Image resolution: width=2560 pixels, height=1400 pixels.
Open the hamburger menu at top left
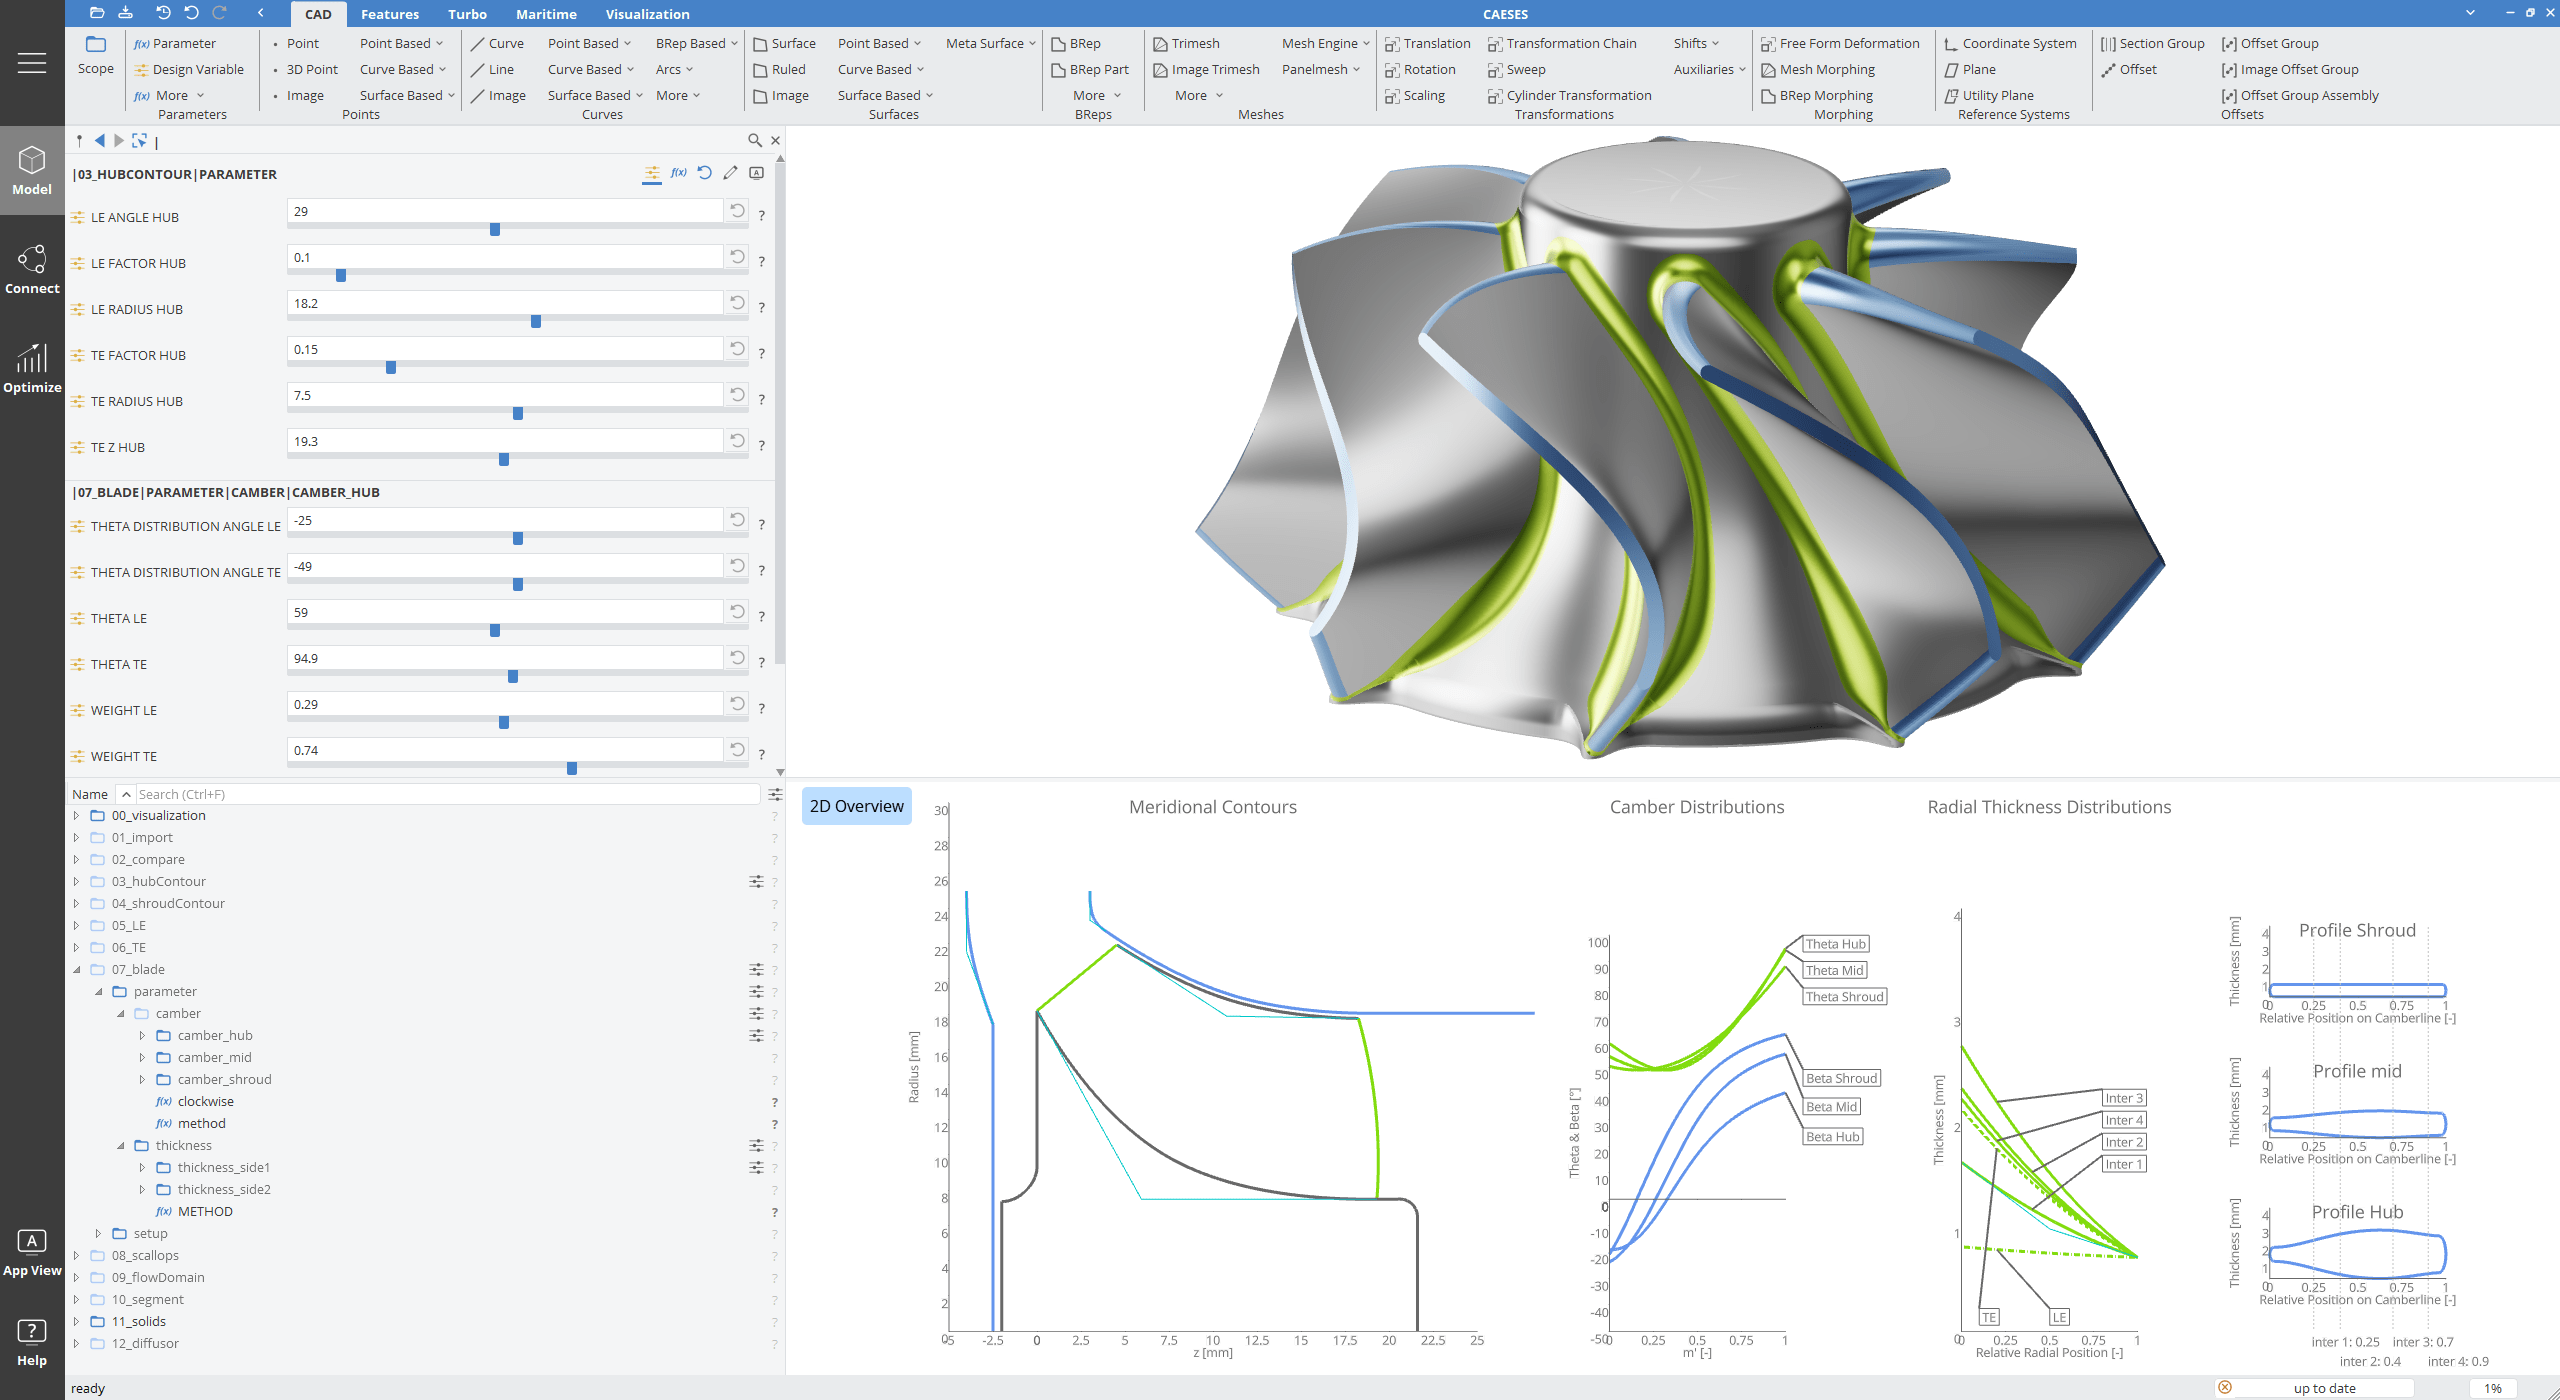(32, 63)
